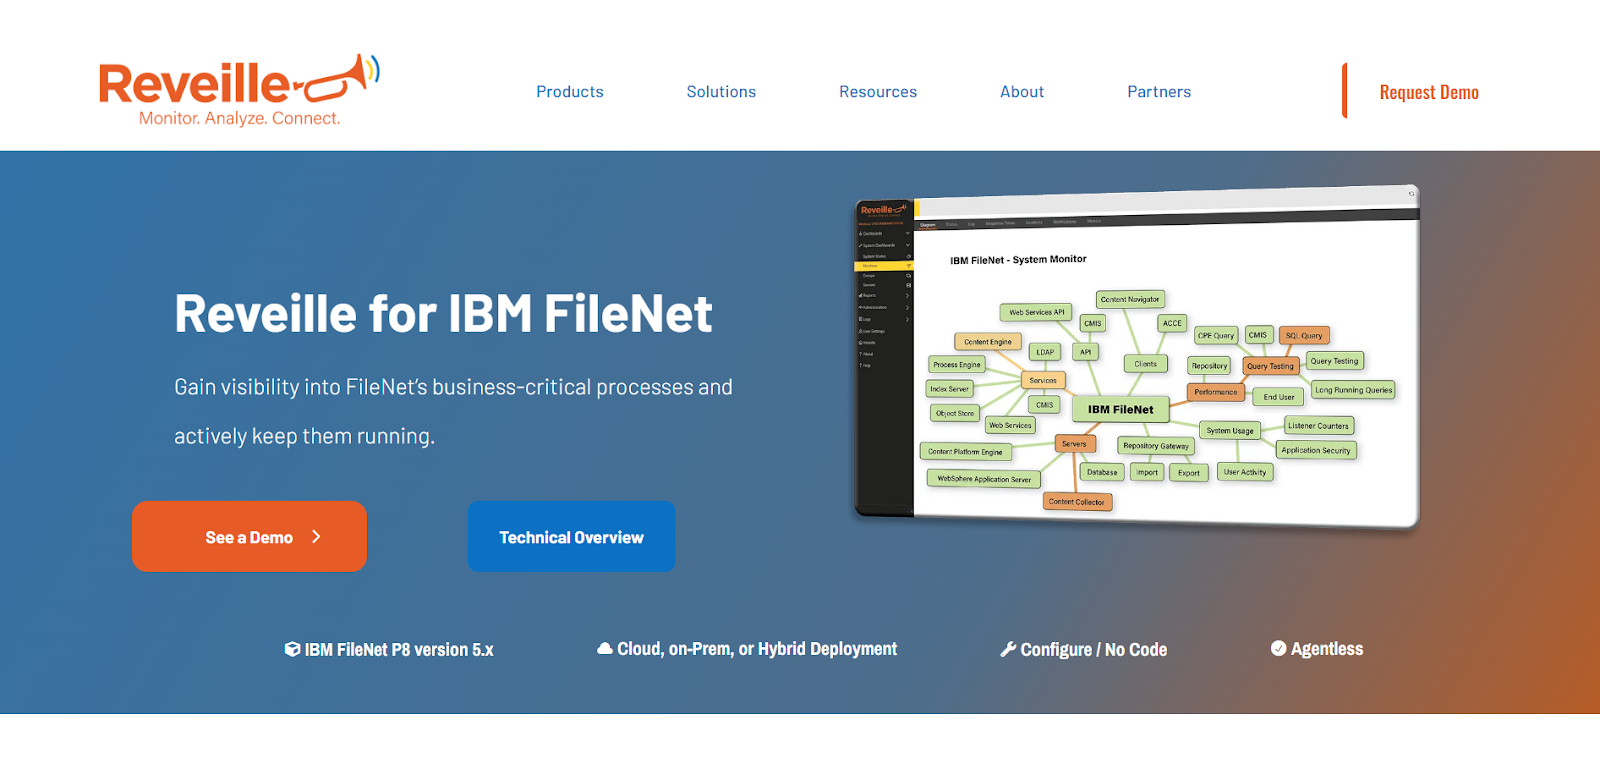Open the Products menu
The image size is (1600, 764).
570,92
